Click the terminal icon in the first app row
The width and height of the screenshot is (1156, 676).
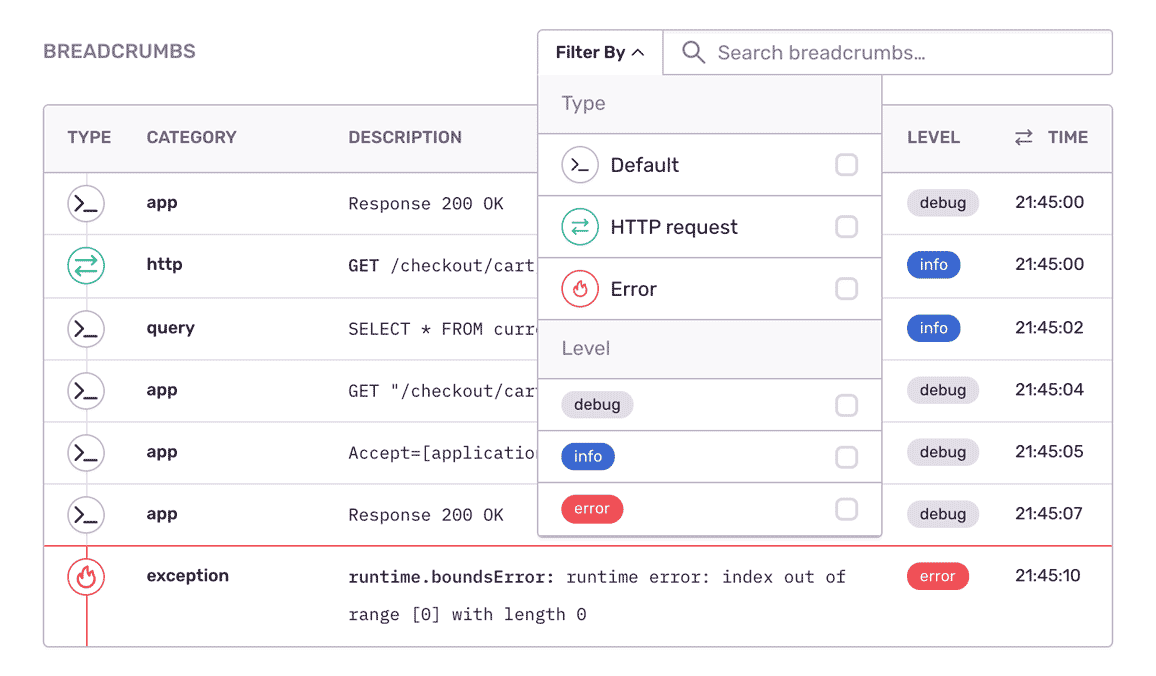[x=86, y=203]
